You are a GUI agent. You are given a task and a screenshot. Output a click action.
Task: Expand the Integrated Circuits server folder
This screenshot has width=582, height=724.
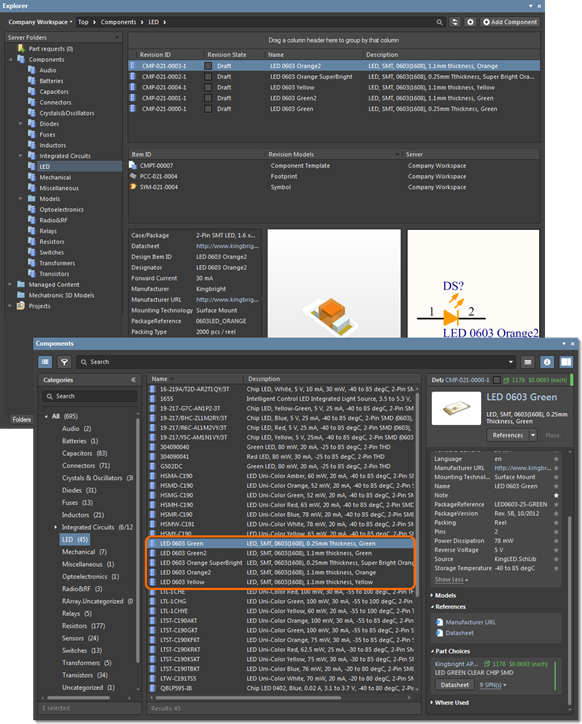20,156
